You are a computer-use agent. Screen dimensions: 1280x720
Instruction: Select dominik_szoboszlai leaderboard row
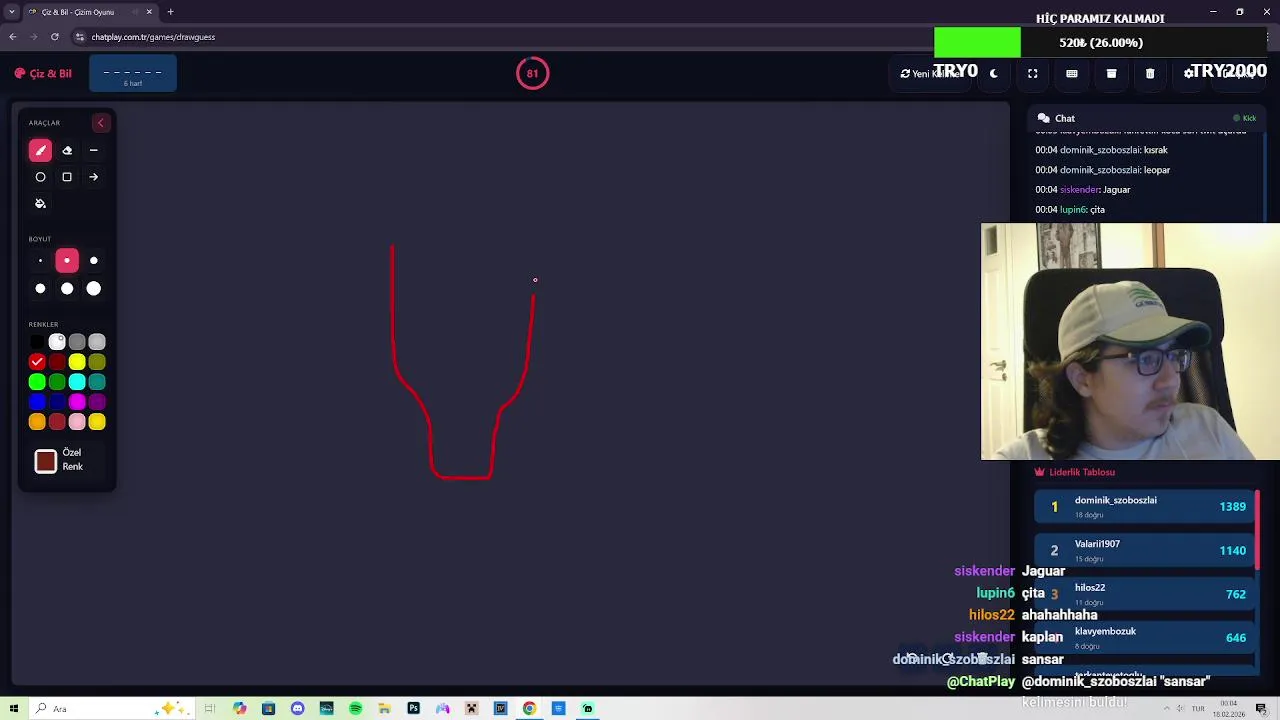(1143, 507)
